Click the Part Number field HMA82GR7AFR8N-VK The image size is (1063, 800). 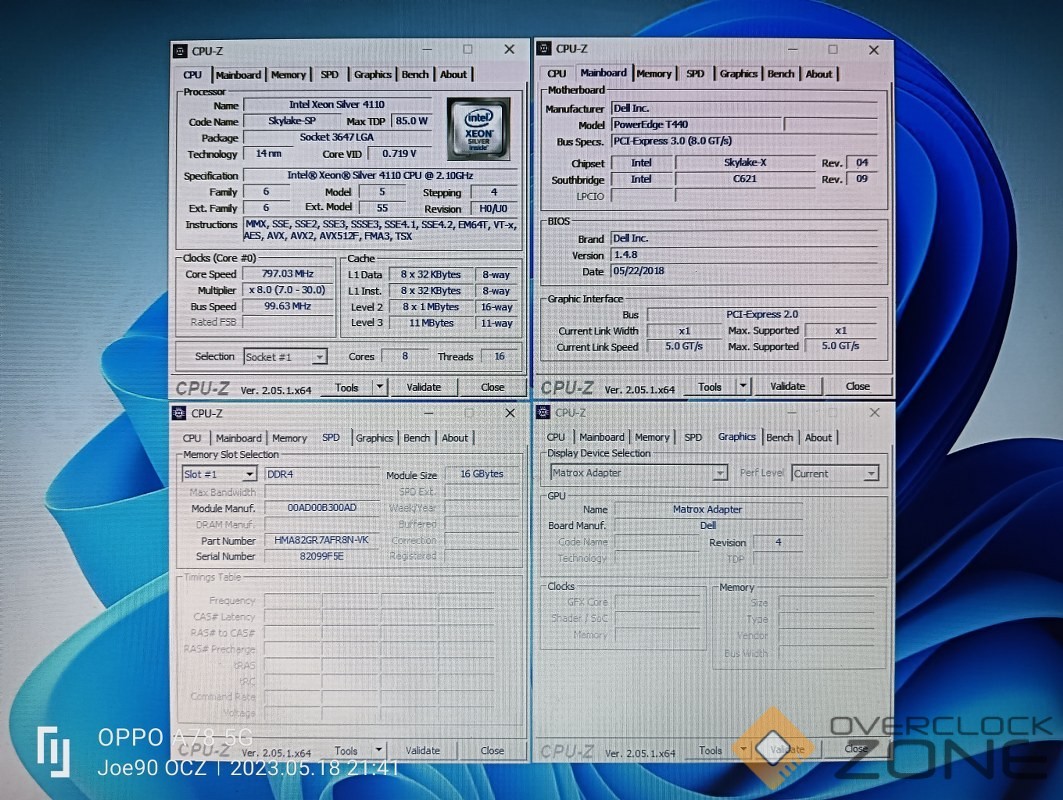pyautogui.click(x=321, y=540)
